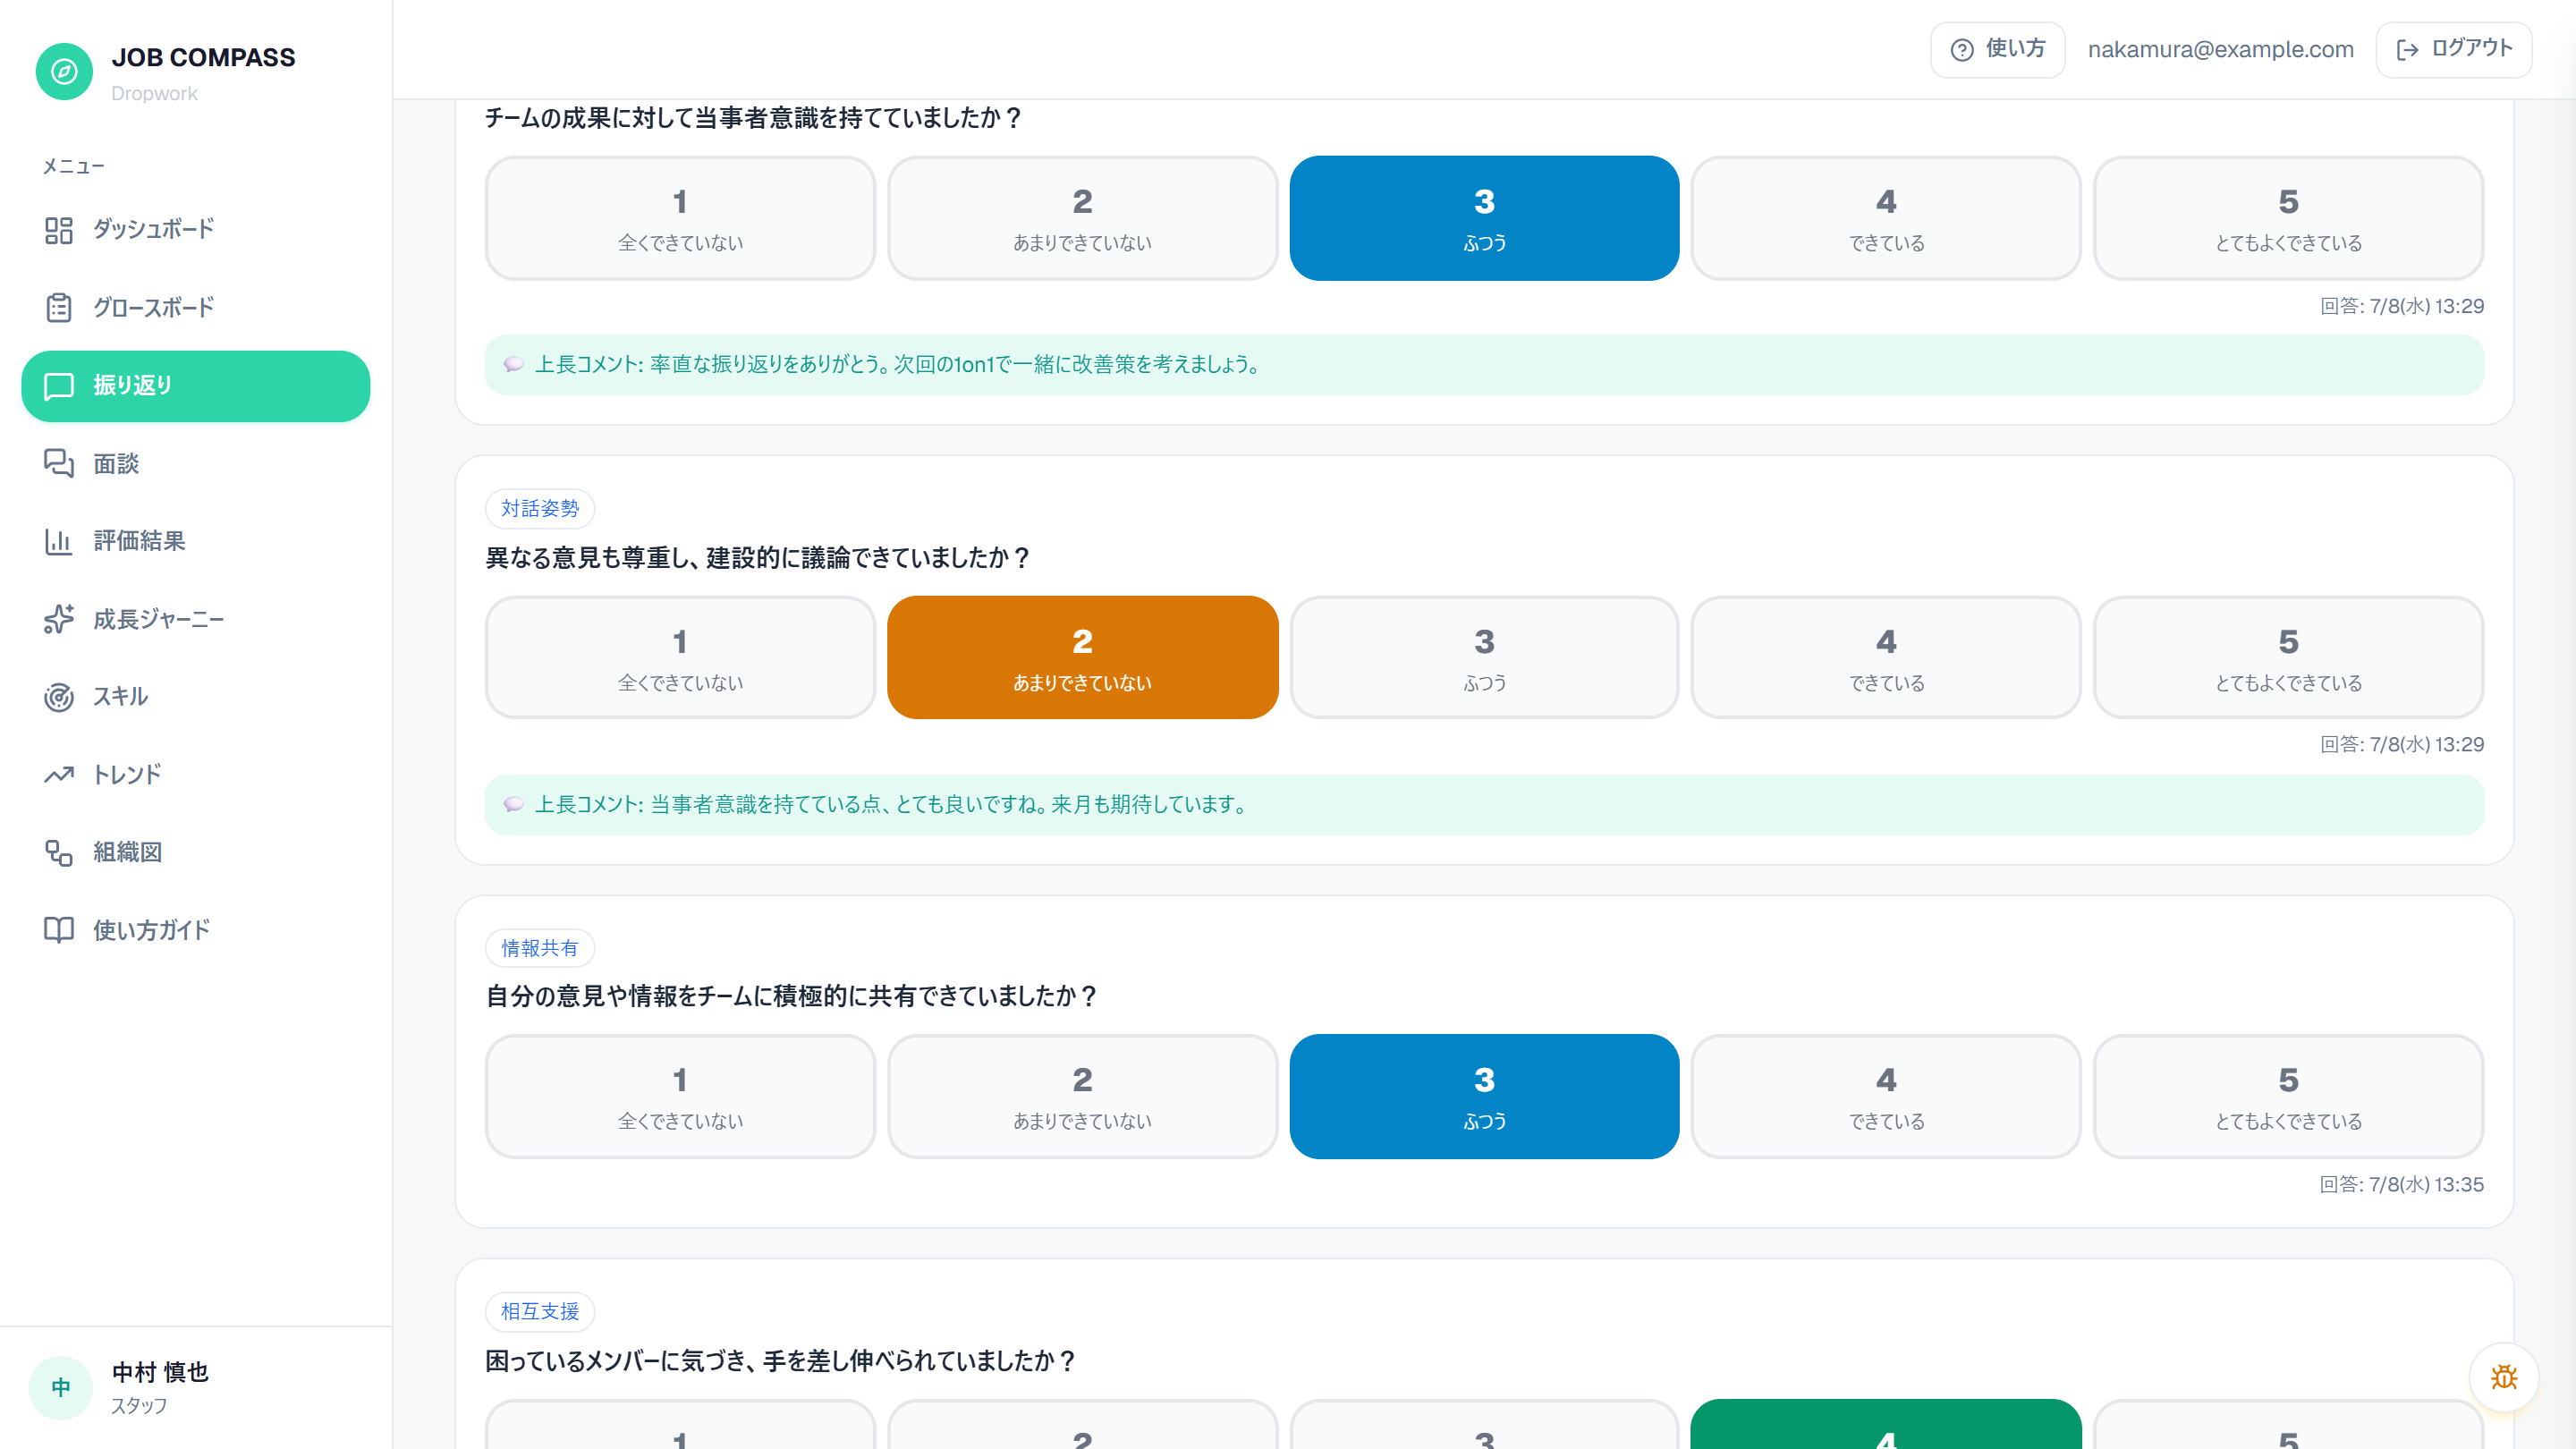Image resolution: width=2576 pixels, height=1449 pixels.
Task: Click the グロースボード clipboard icon
Action: coord(59,308)
